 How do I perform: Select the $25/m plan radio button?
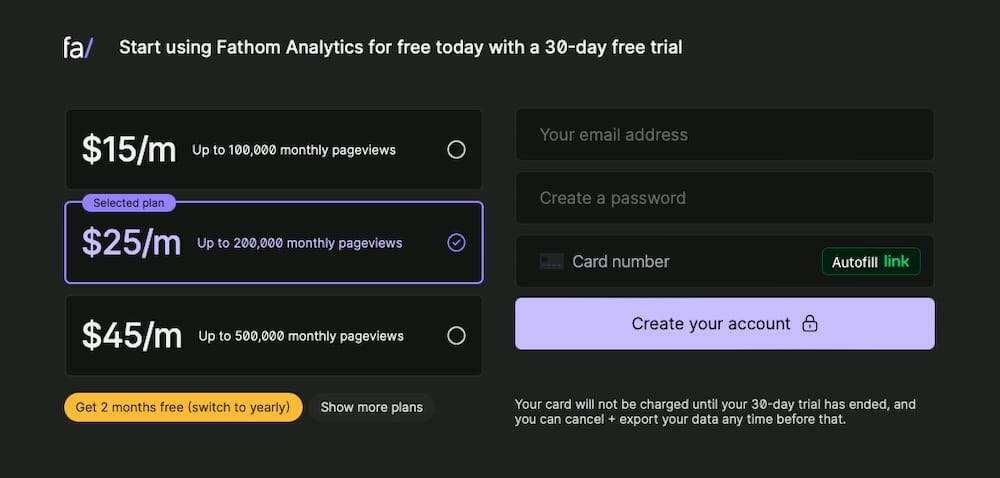point(456,243)
